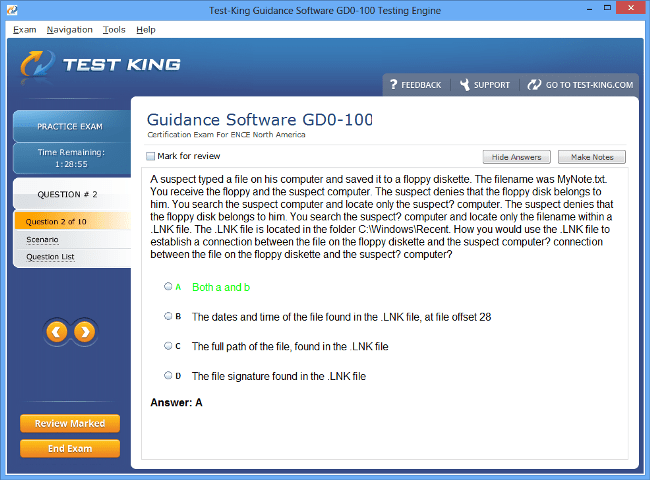
Task: Click the previous question arrow icon
Action: click(x=57, y=332)
